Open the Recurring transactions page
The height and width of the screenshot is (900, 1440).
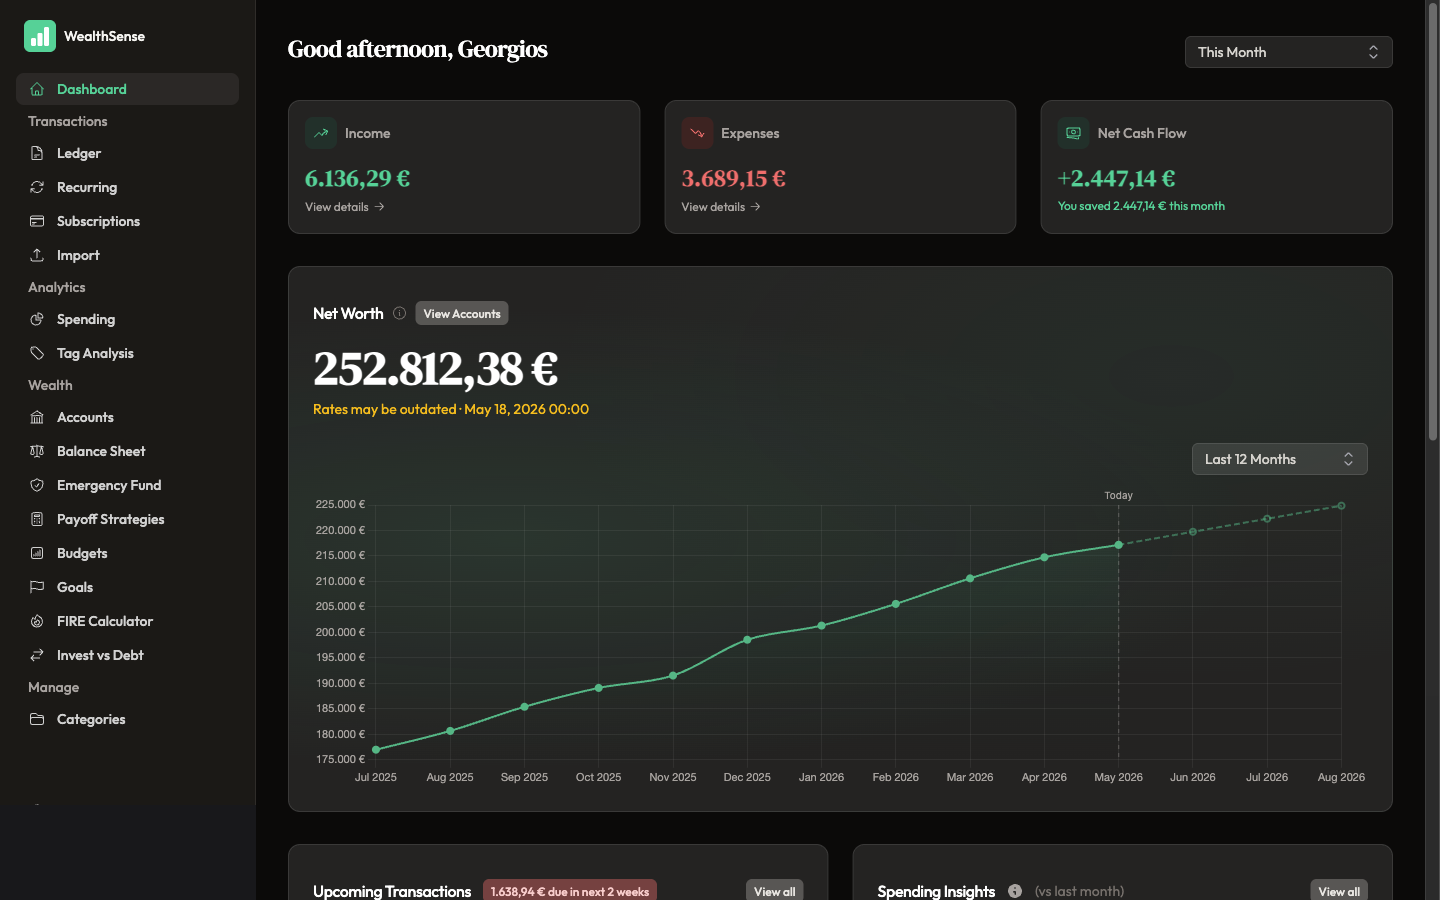pyautogui.click(x=127, y=187)
